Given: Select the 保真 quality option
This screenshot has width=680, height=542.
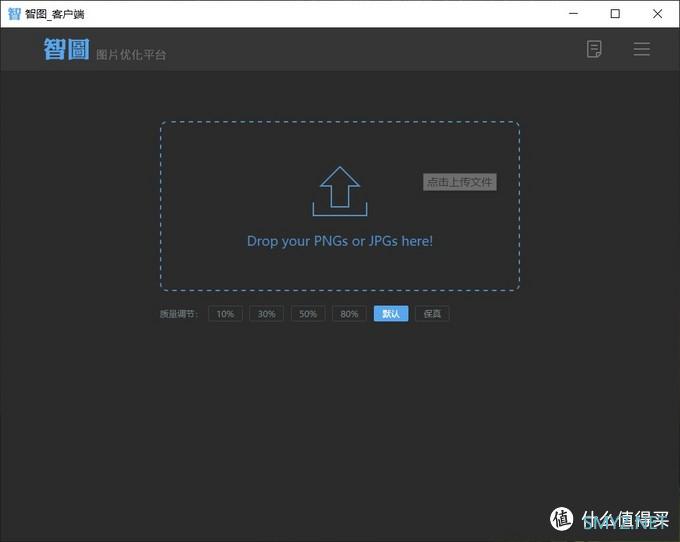Looking at the screenshot, I should pos(432,313).
